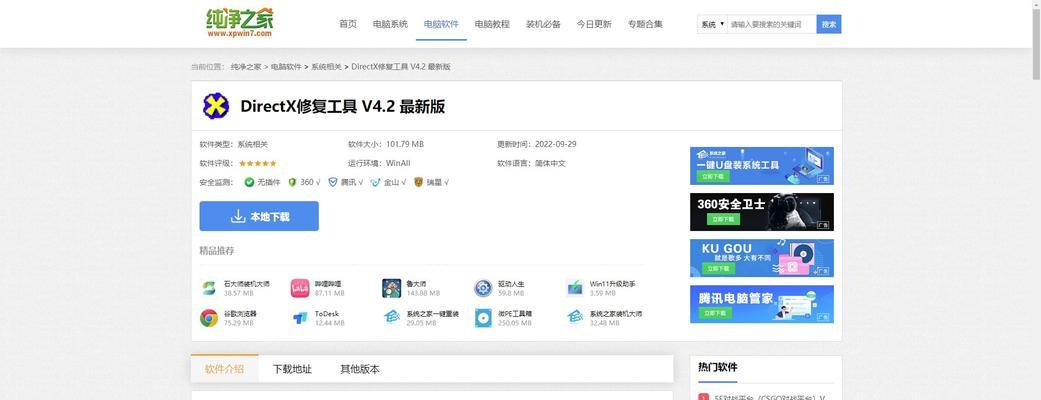1041x400 pixels.
Task: Click the 石大师装机大师 name link
Action: (x=247, y=284)
